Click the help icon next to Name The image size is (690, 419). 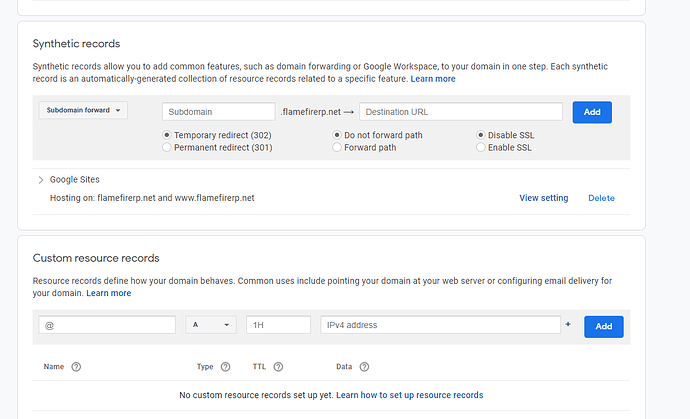(x=76, y=367)
